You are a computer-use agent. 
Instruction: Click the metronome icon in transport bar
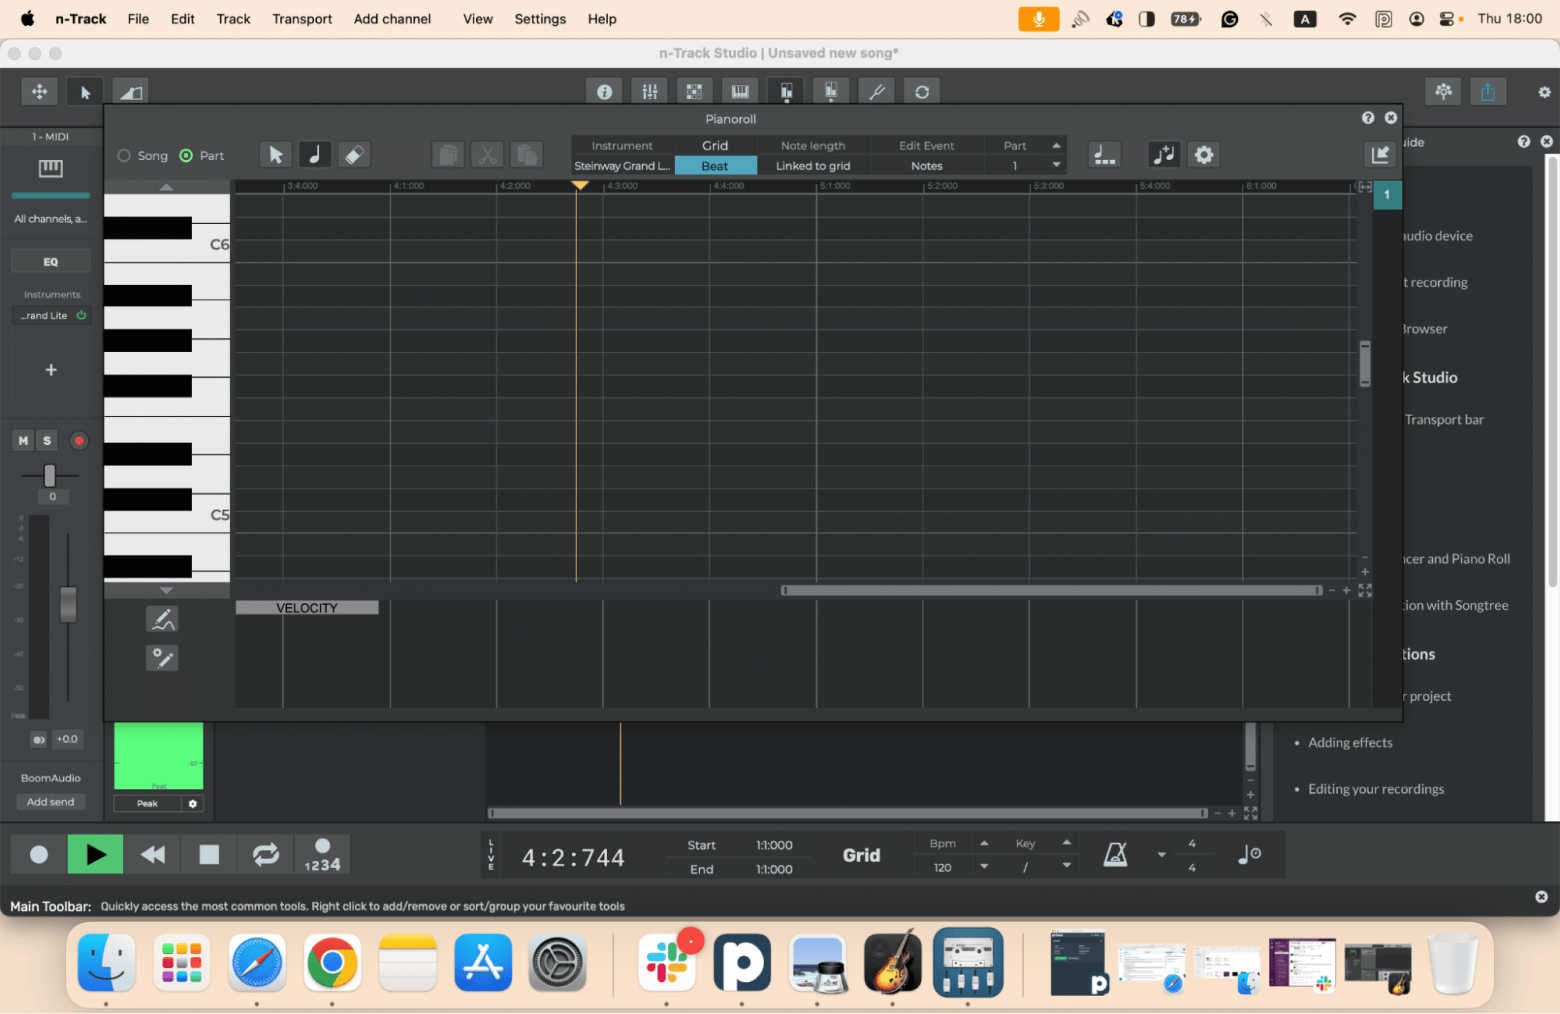click(1115, 855)
